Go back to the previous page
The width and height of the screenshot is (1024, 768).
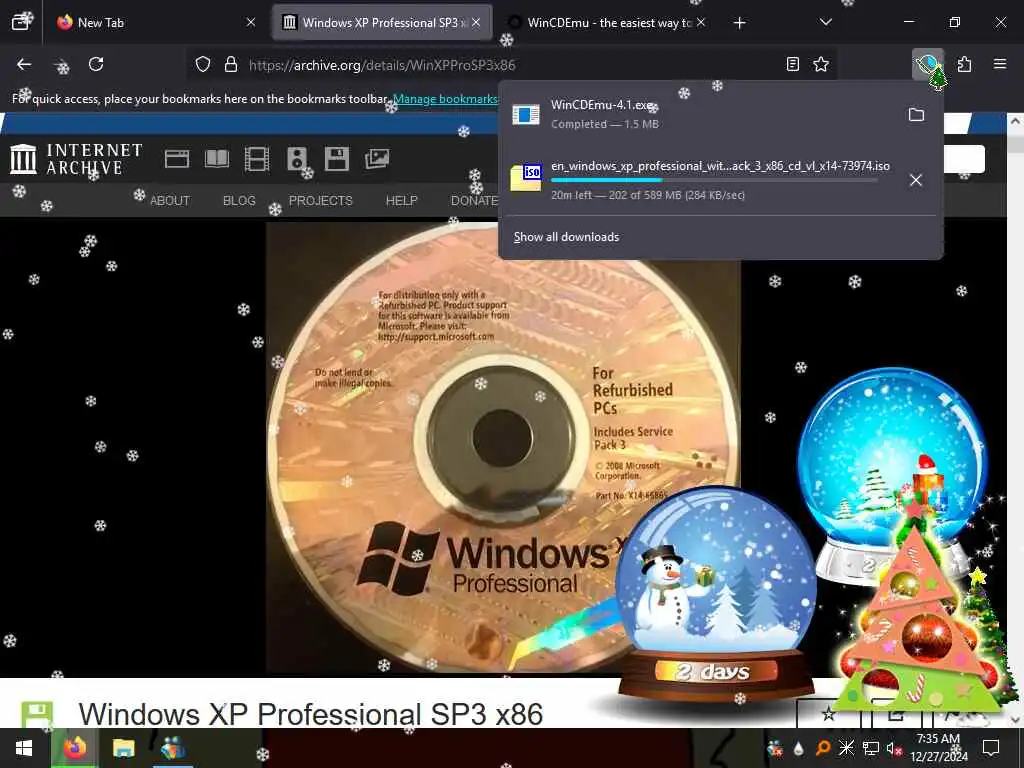pos(24,64)
